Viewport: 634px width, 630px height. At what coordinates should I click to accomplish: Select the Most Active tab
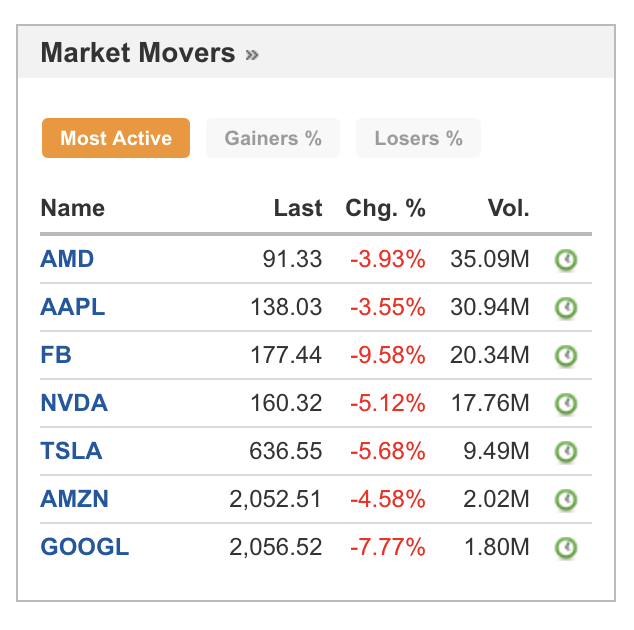[116, 138]
